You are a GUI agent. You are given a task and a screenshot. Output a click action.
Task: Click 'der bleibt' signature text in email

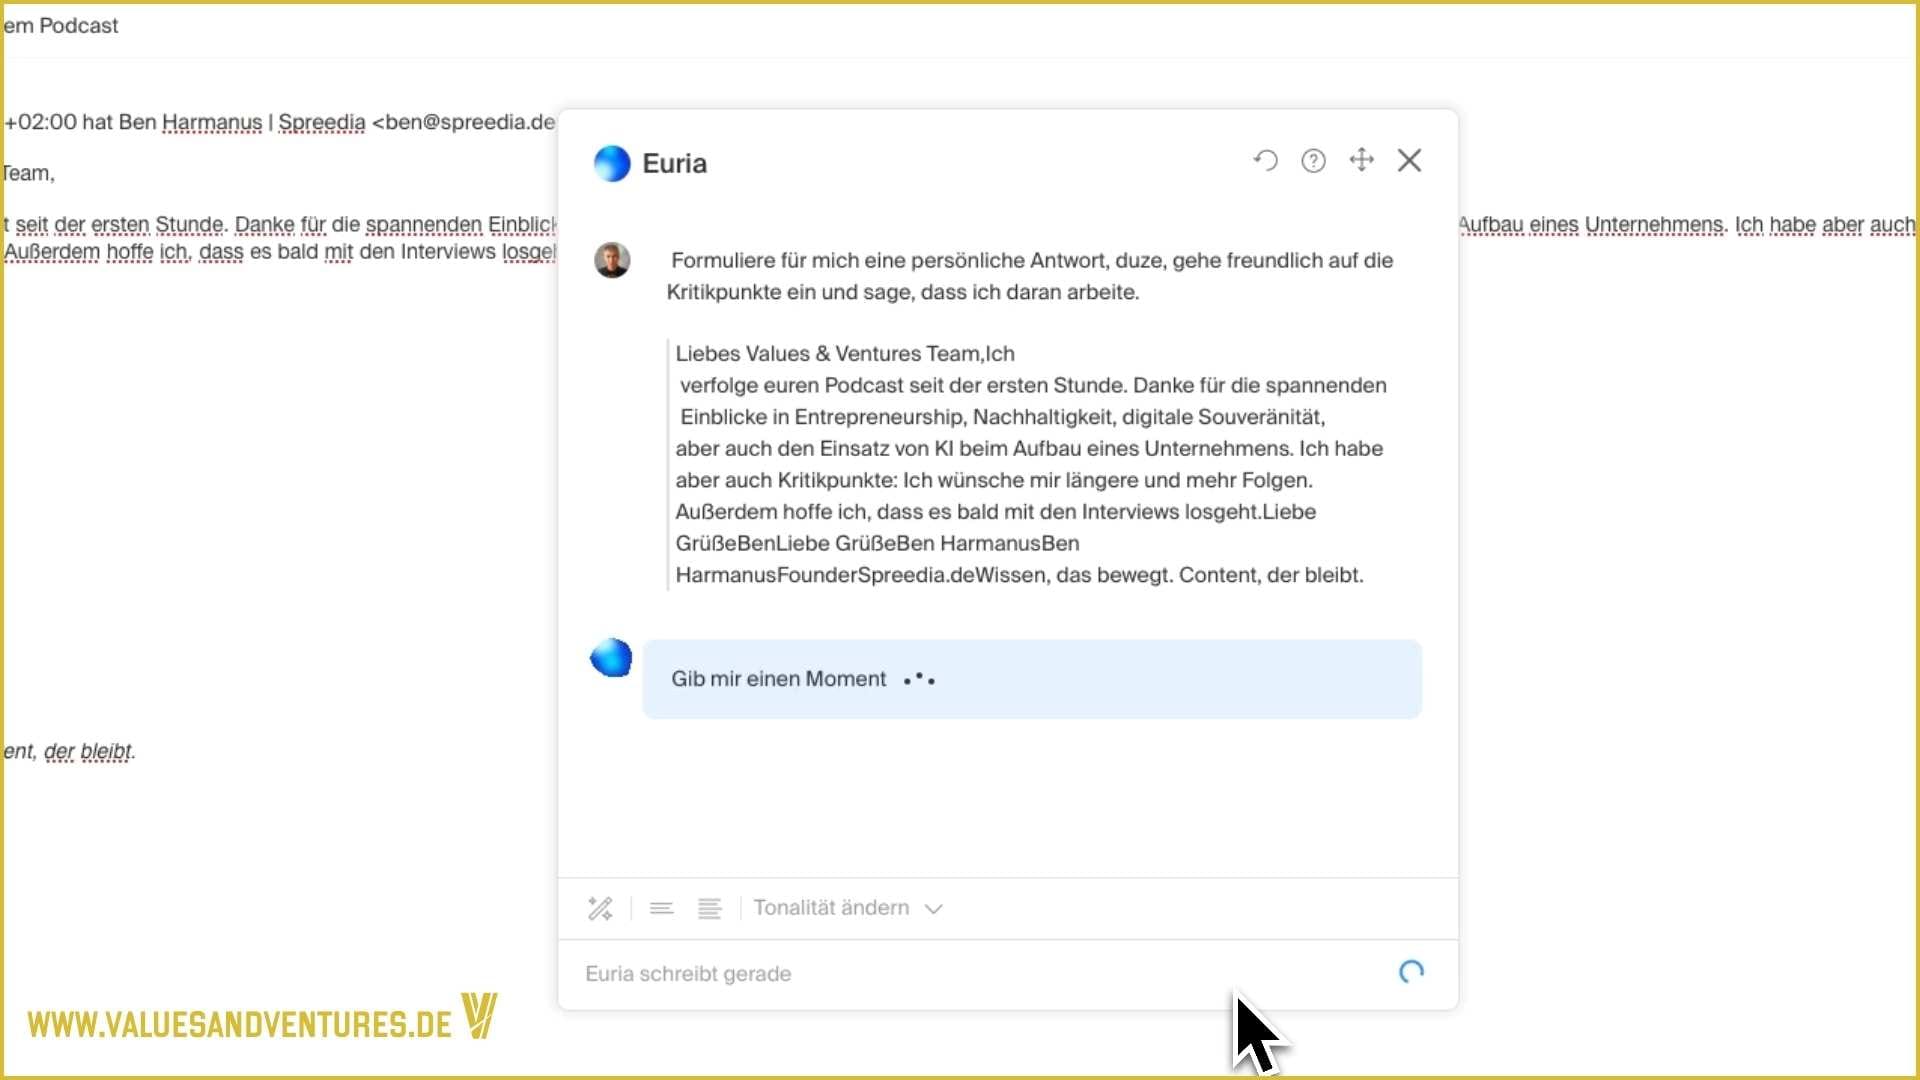tap(89, 752)
